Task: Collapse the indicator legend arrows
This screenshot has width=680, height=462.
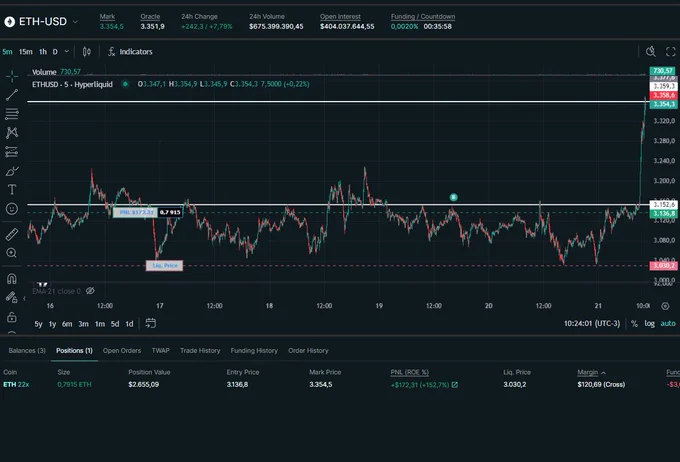Action: (x=42, y=285)
